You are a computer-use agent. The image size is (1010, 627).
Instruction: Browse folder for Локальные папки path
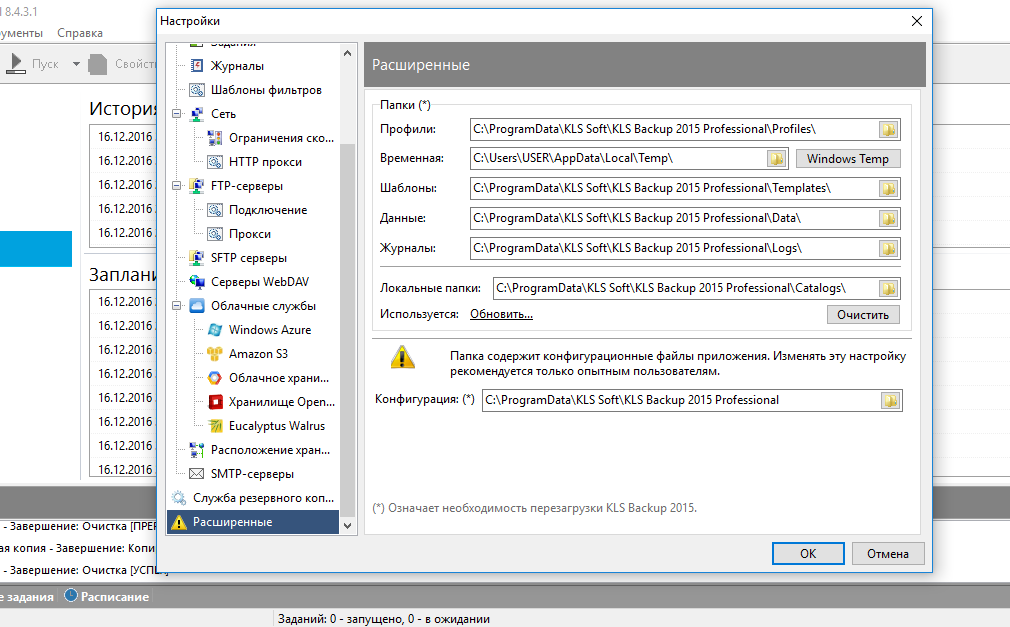[x=888, y=288]
